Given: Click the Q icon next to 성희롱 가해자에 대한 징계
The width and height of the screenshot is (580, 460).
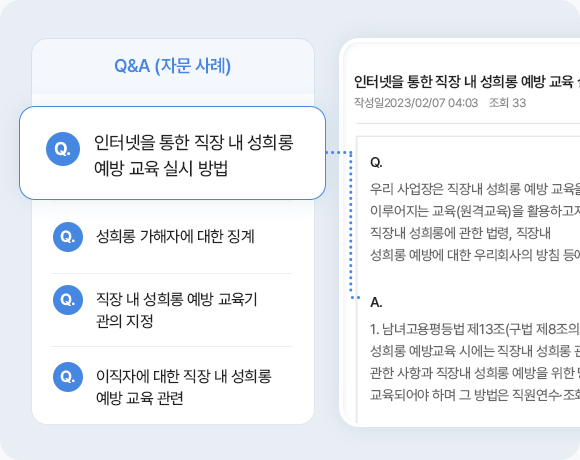Looking at the screenshot, I should tap(68, 237).
